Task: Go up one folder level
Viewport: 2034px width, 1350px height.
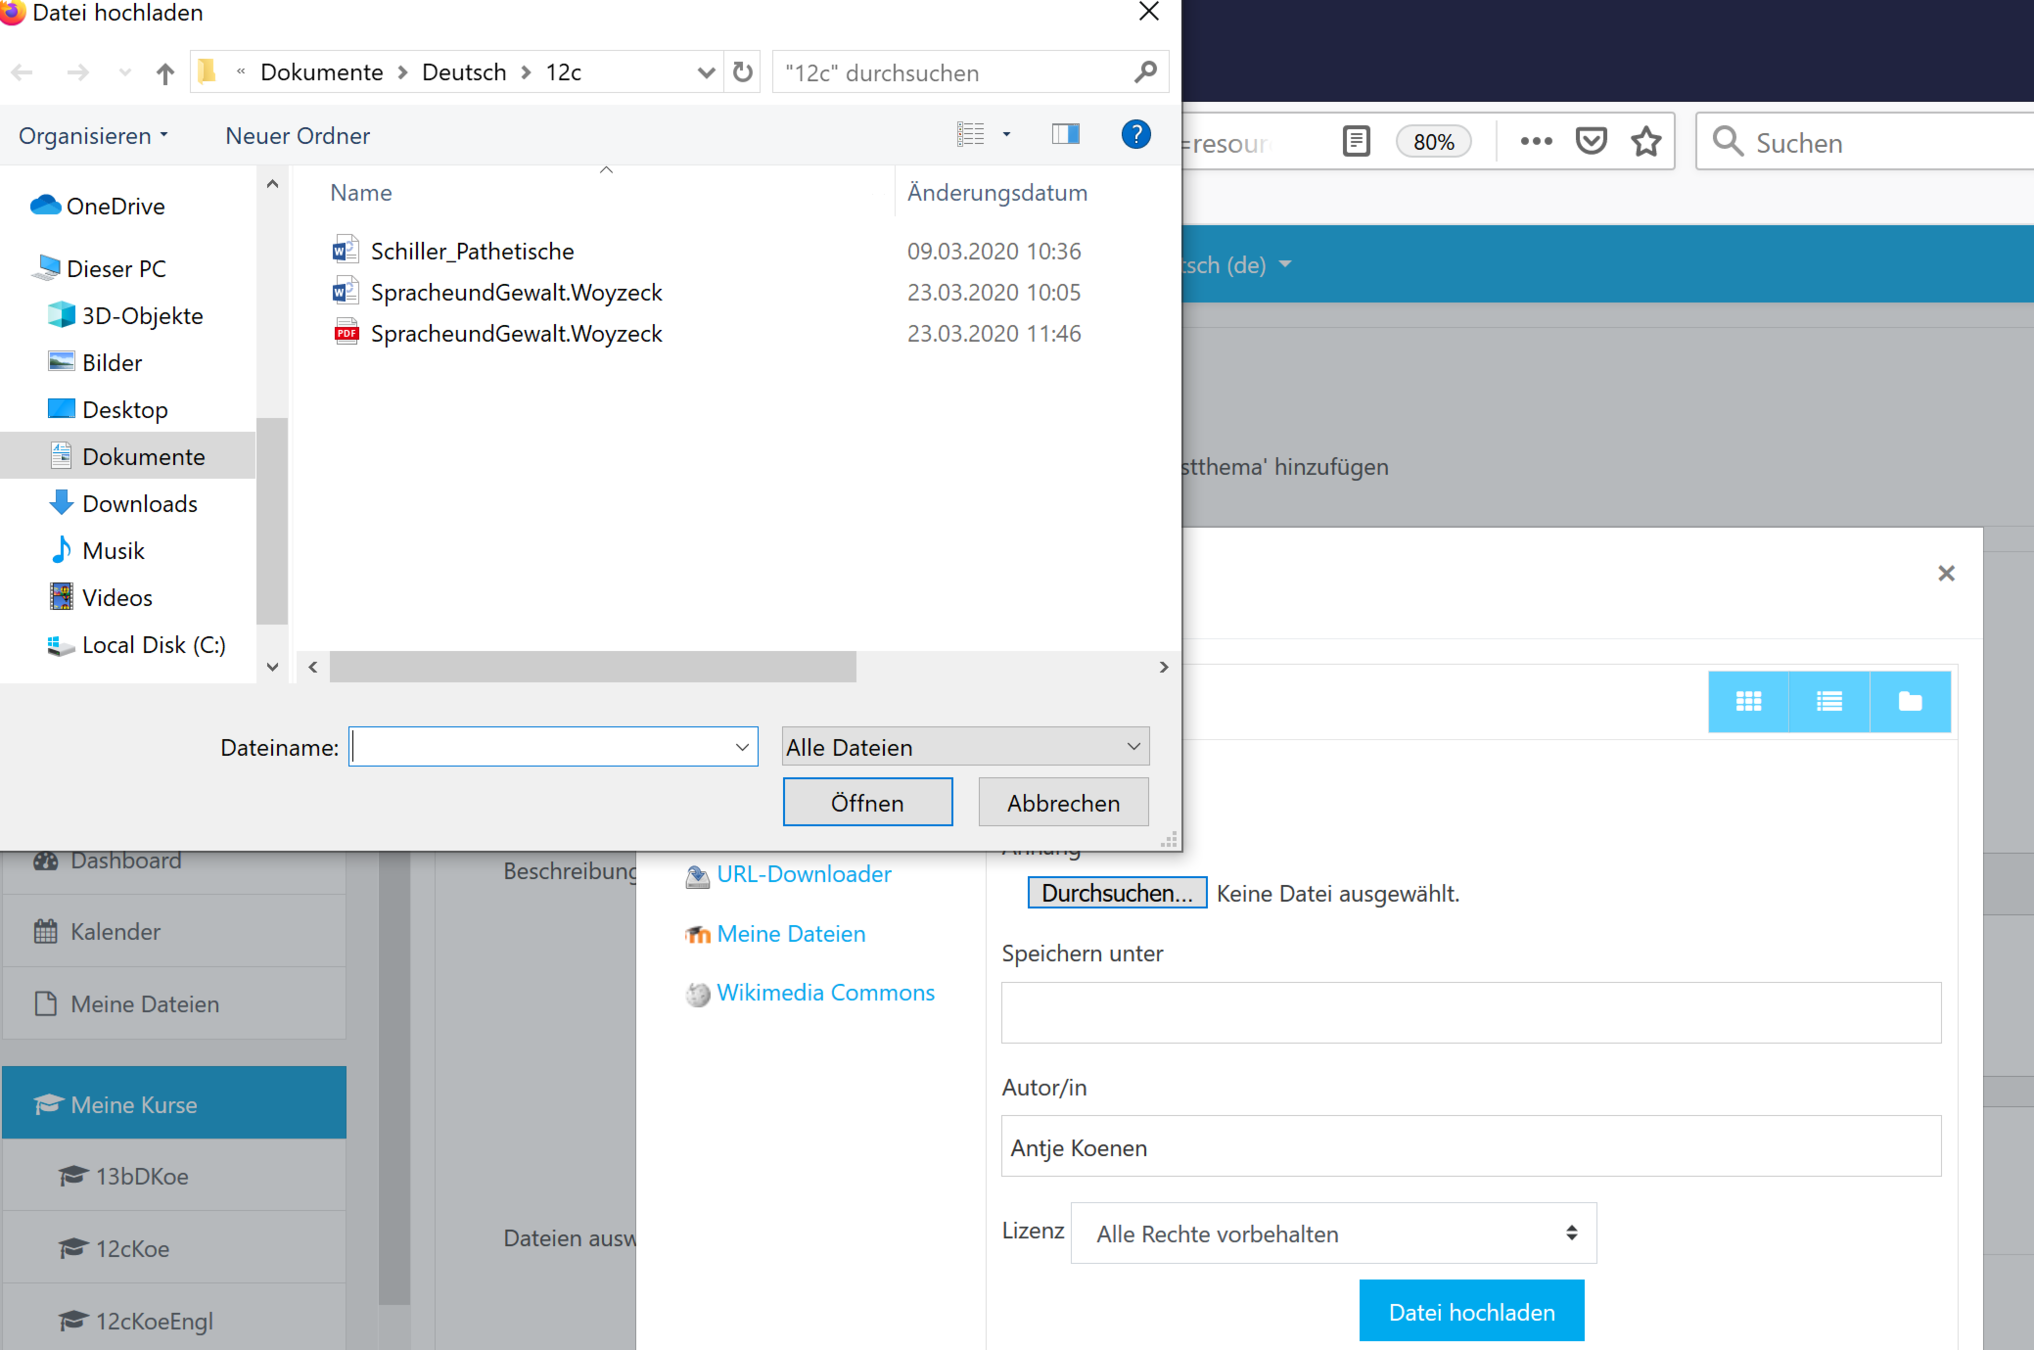Action: coord(165,73)
